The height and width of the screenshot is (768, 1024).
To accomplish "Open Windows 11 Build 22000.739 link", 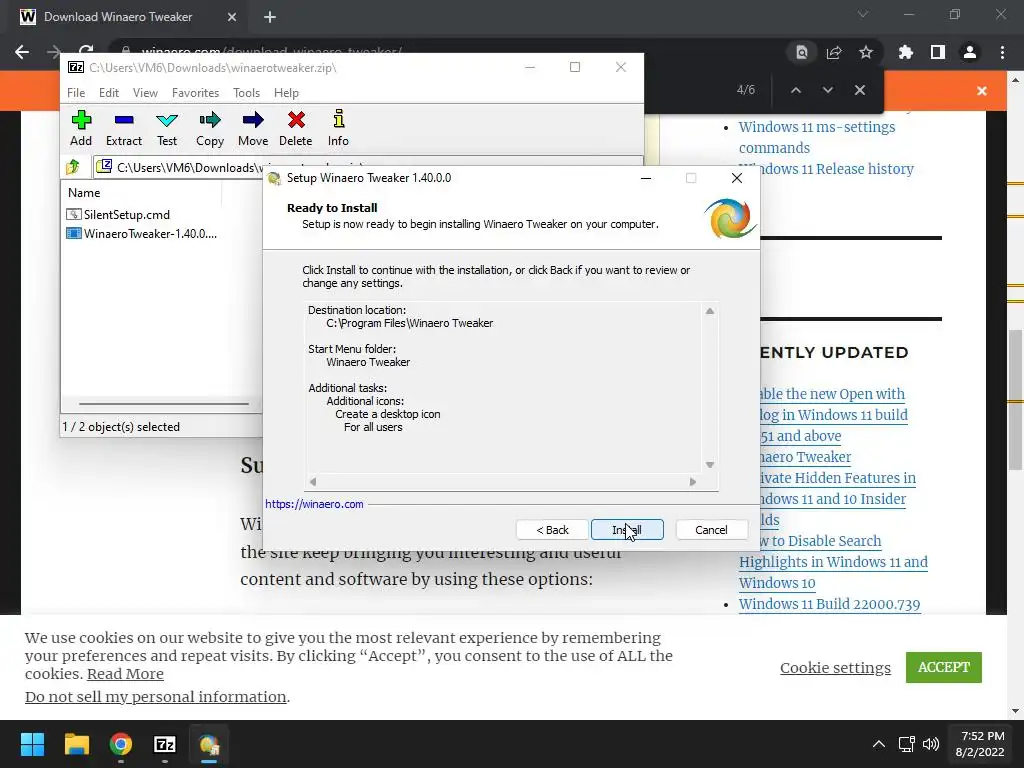I will pos(829,604).
